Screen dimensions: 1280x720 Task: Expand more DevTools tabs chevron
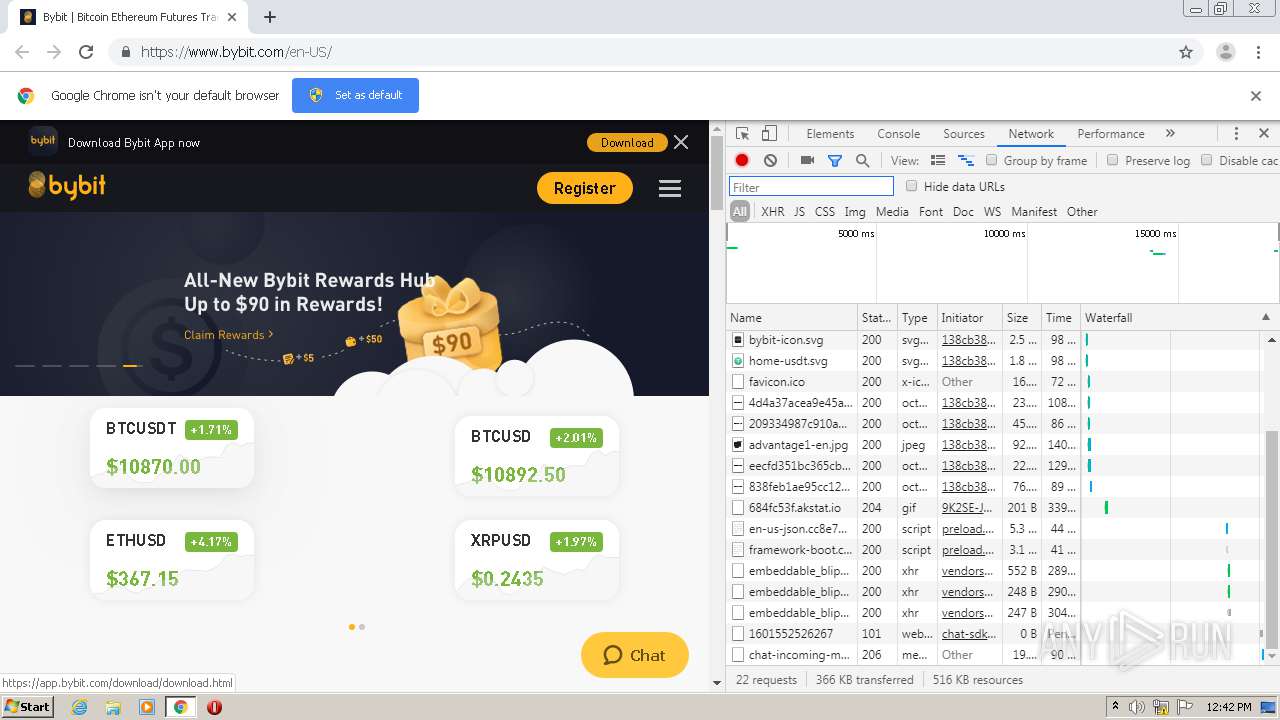(1170, 134)
